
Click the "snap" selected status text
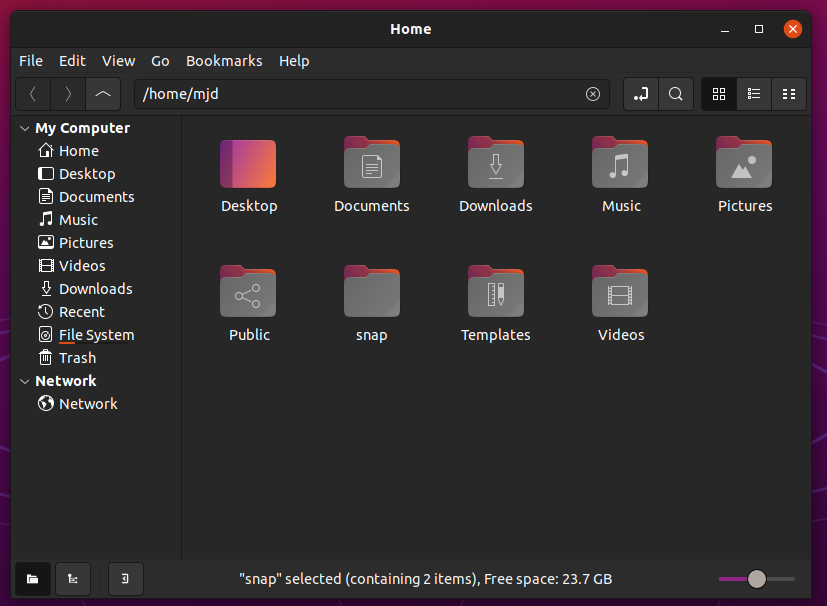[x=426, y=579]
